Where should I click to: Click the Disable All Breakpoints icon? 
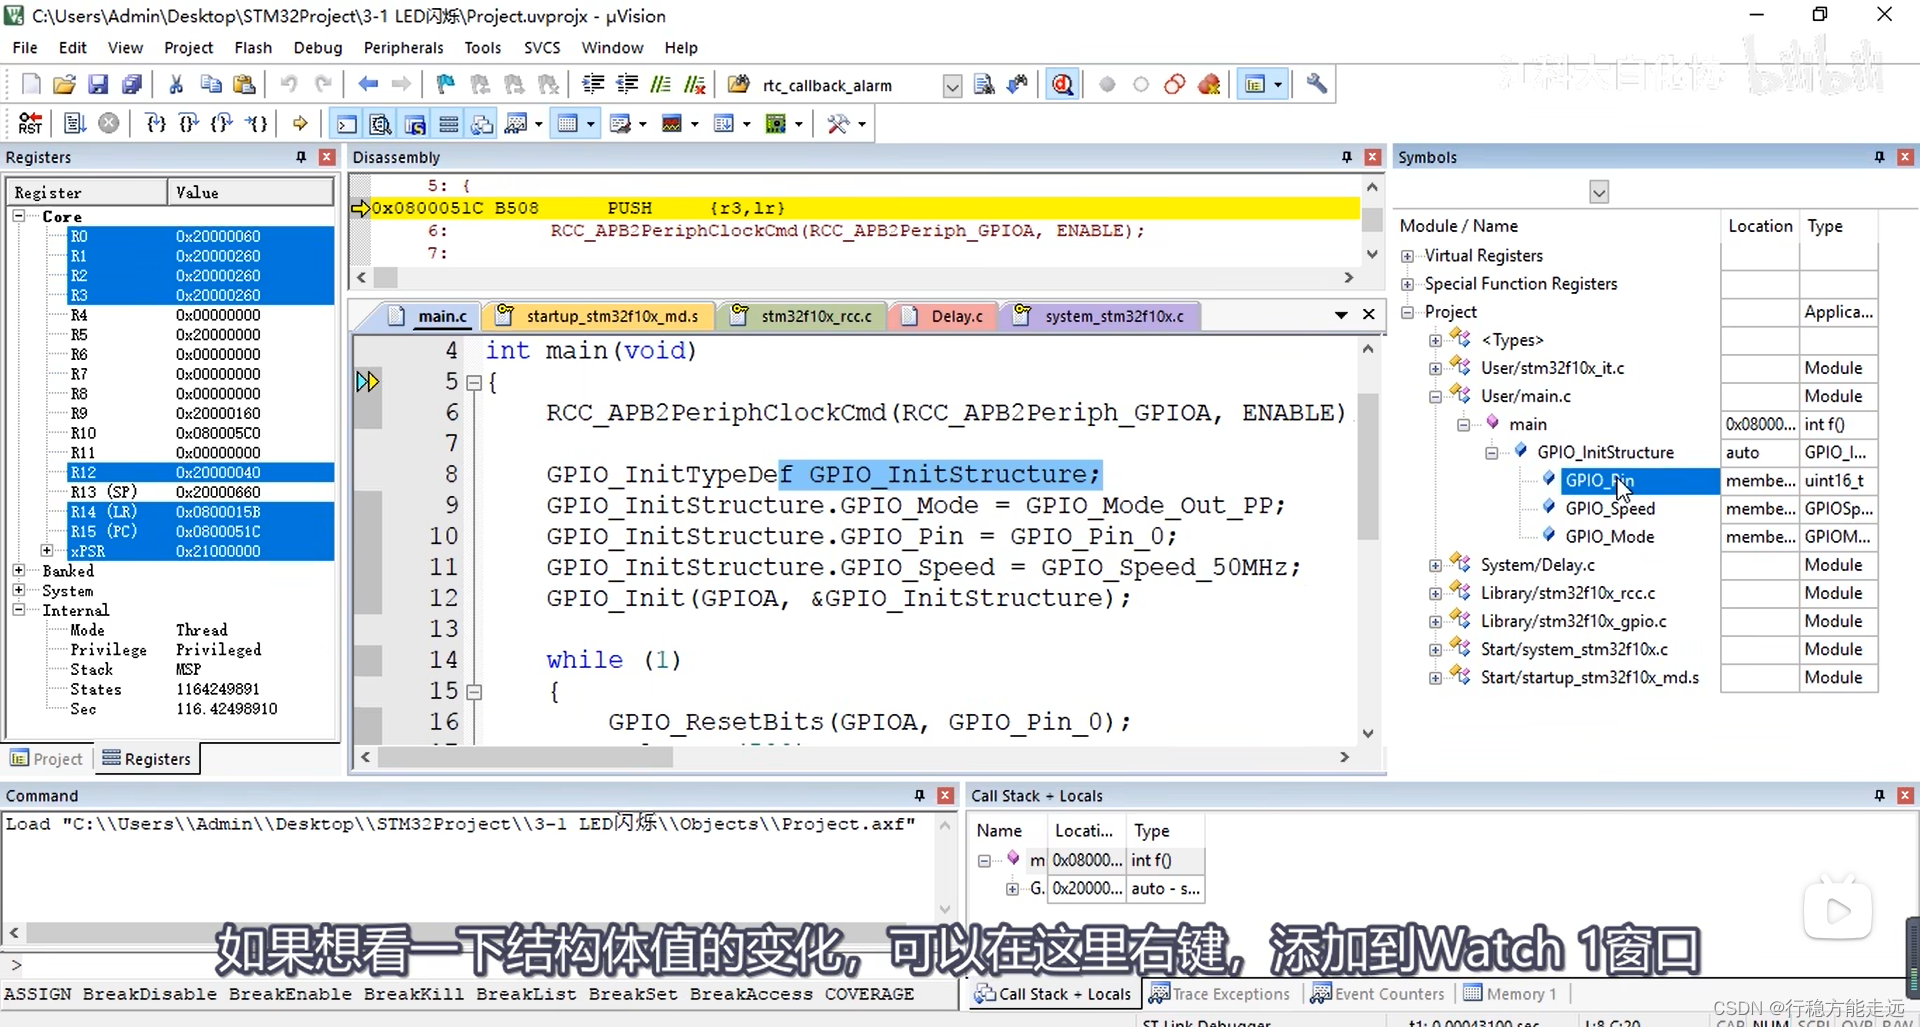click(1175, 85)
